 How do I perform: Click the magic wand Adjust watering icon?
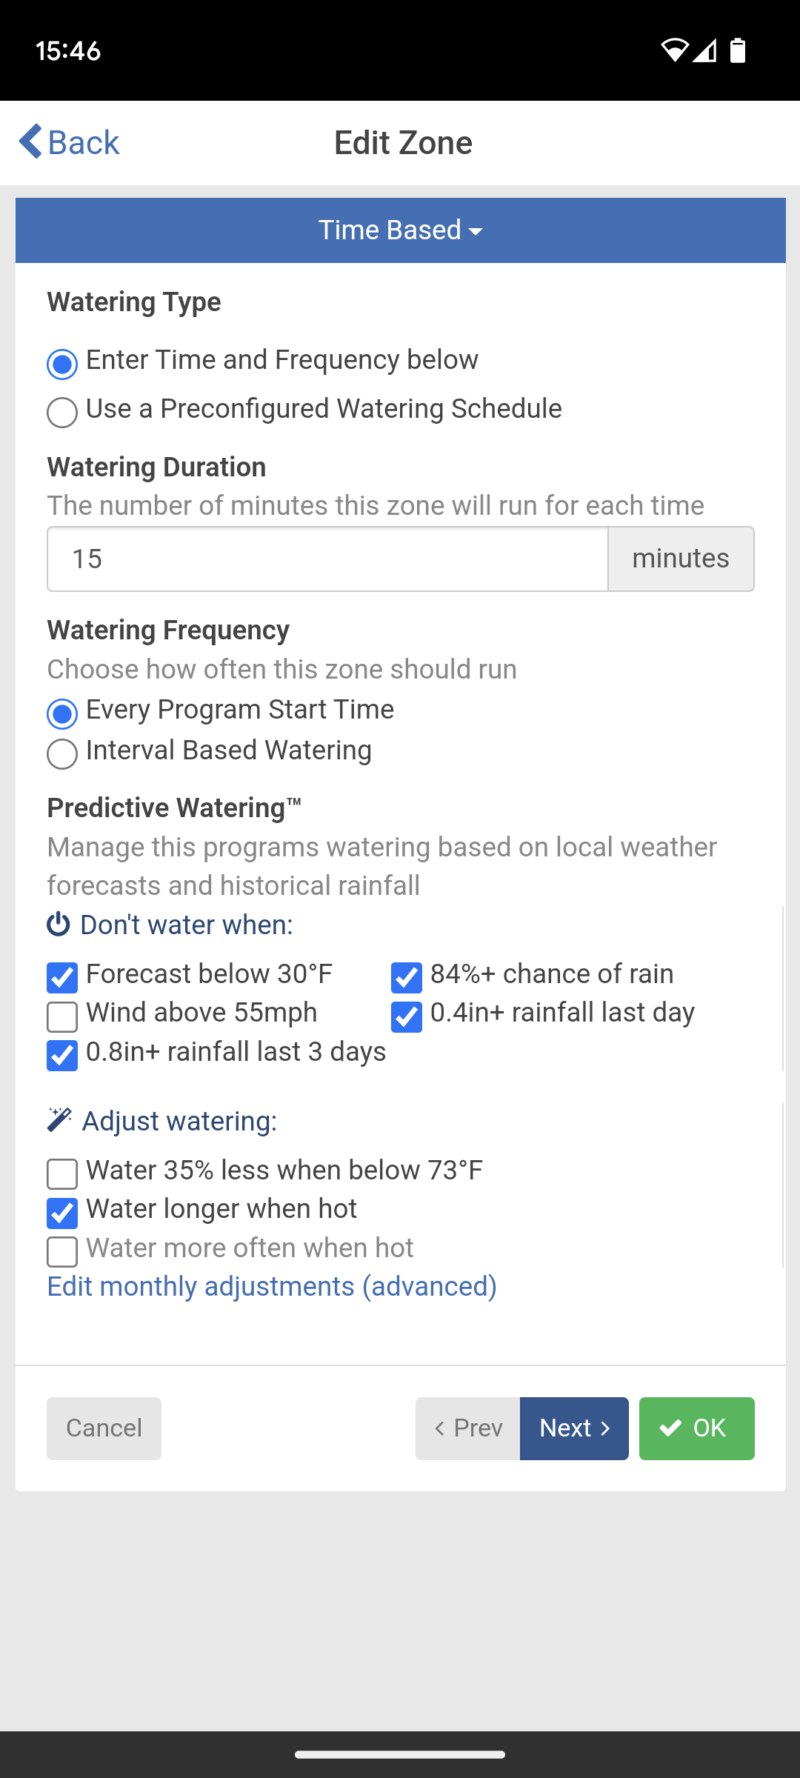pos(58,1120)
